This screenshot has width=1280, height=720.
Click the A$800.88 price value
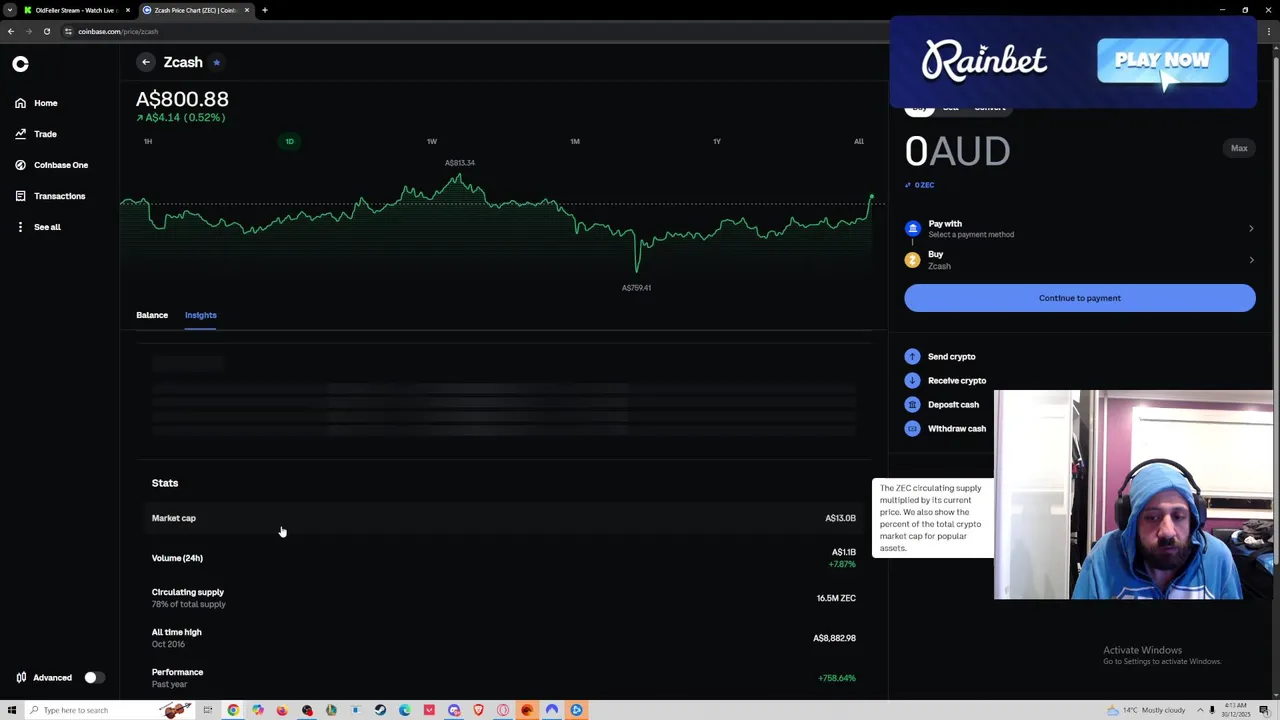click(182, 99)
